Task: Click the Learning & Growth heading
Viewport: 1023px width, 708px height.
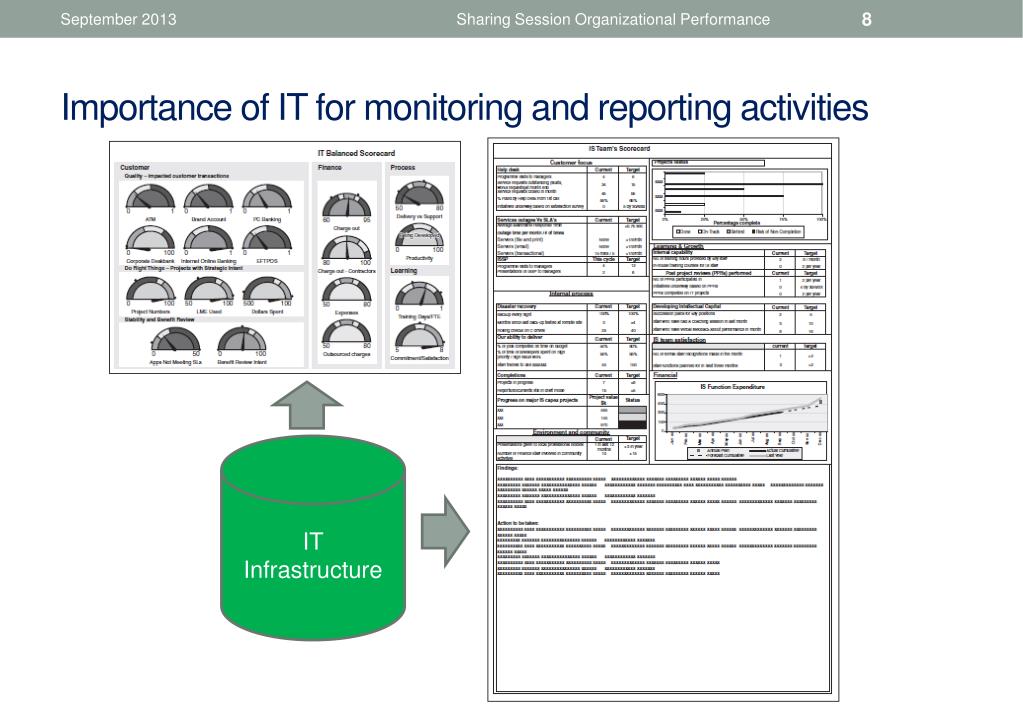Action: coord(679,246)
